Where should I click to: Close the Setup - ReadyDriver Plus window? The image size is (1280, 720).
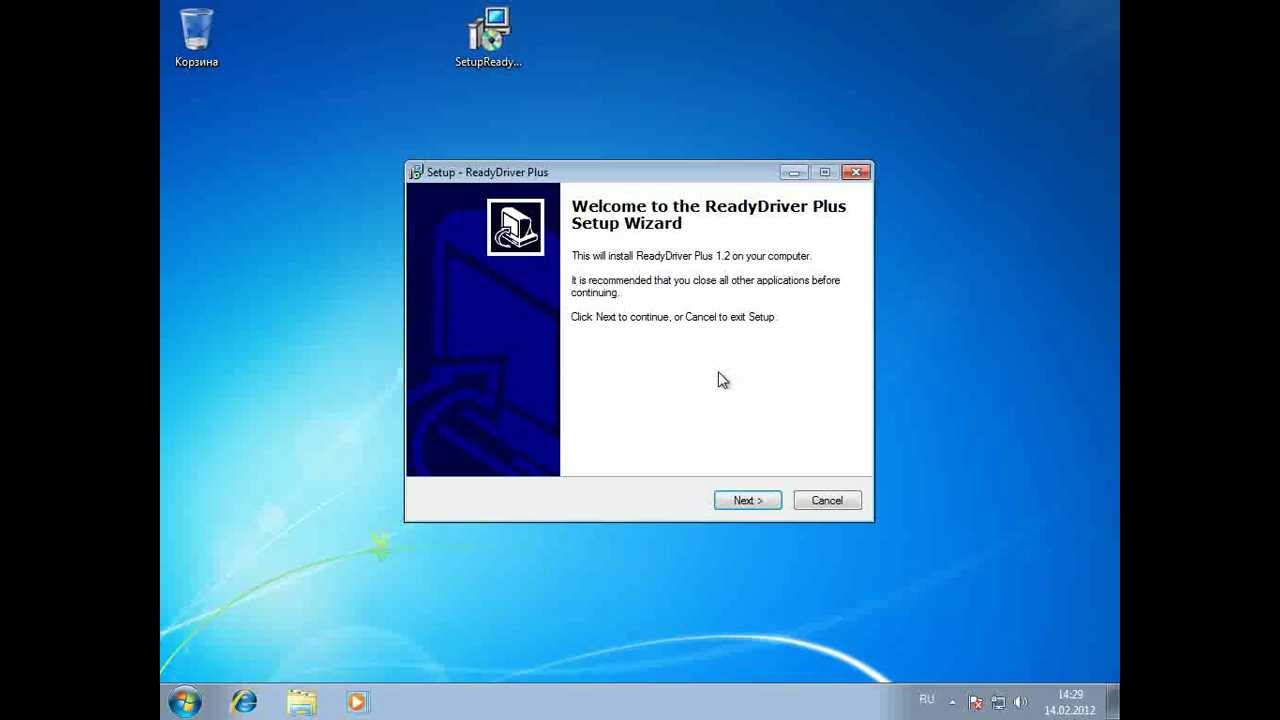pos(856,172)
